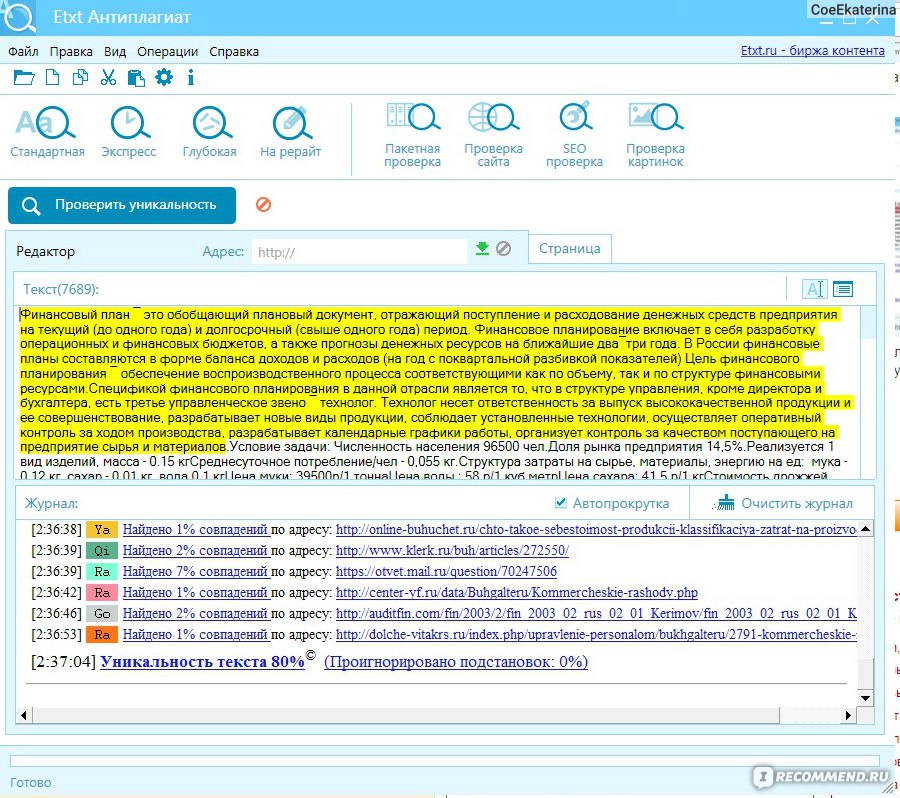Click the green download page arrow

pyautogui.click(x=482, y=249)
